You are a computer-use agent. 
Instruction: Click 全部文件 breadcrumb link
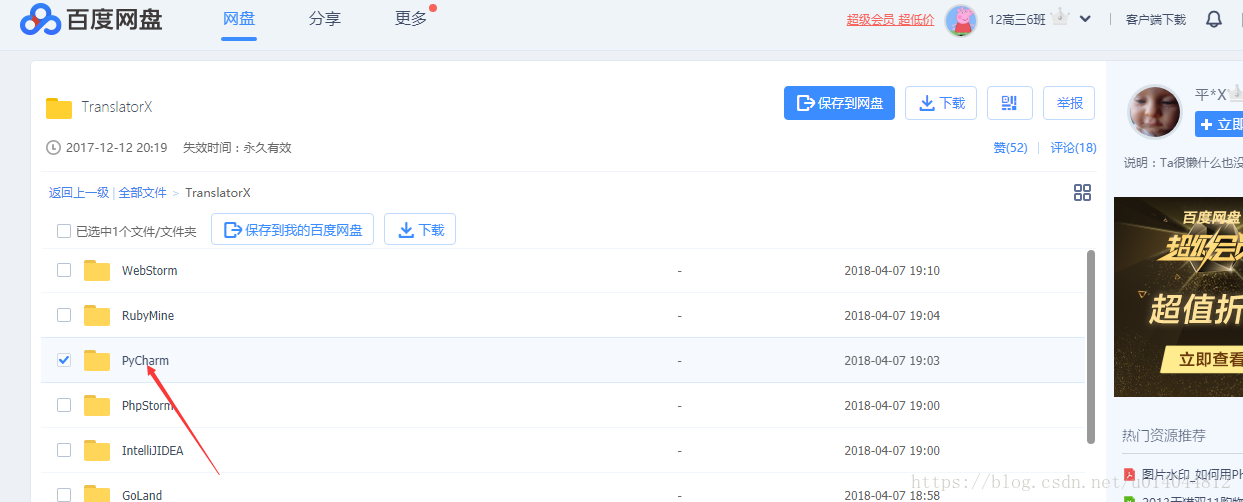[143, 192]
